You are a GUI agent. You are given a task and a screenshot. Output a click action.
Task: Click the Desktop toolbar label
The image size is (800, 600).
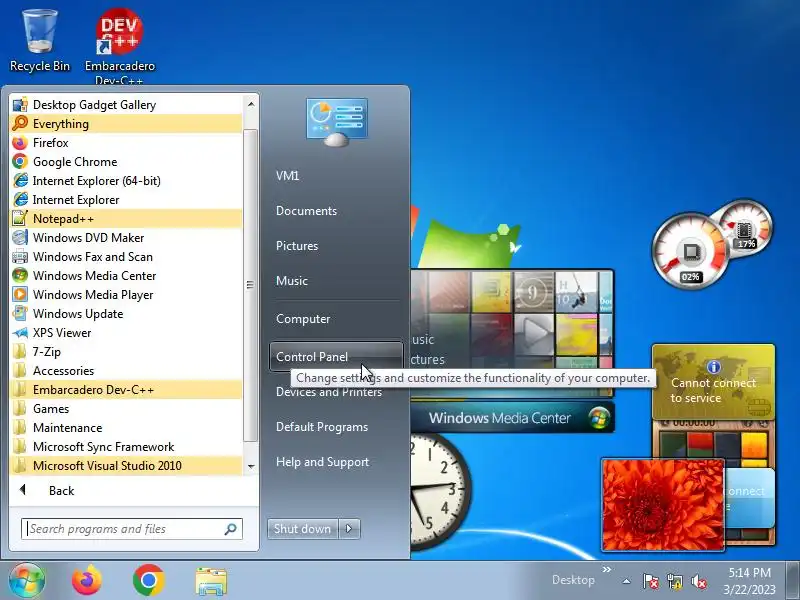pyautogui.click(x=573, y=580)
